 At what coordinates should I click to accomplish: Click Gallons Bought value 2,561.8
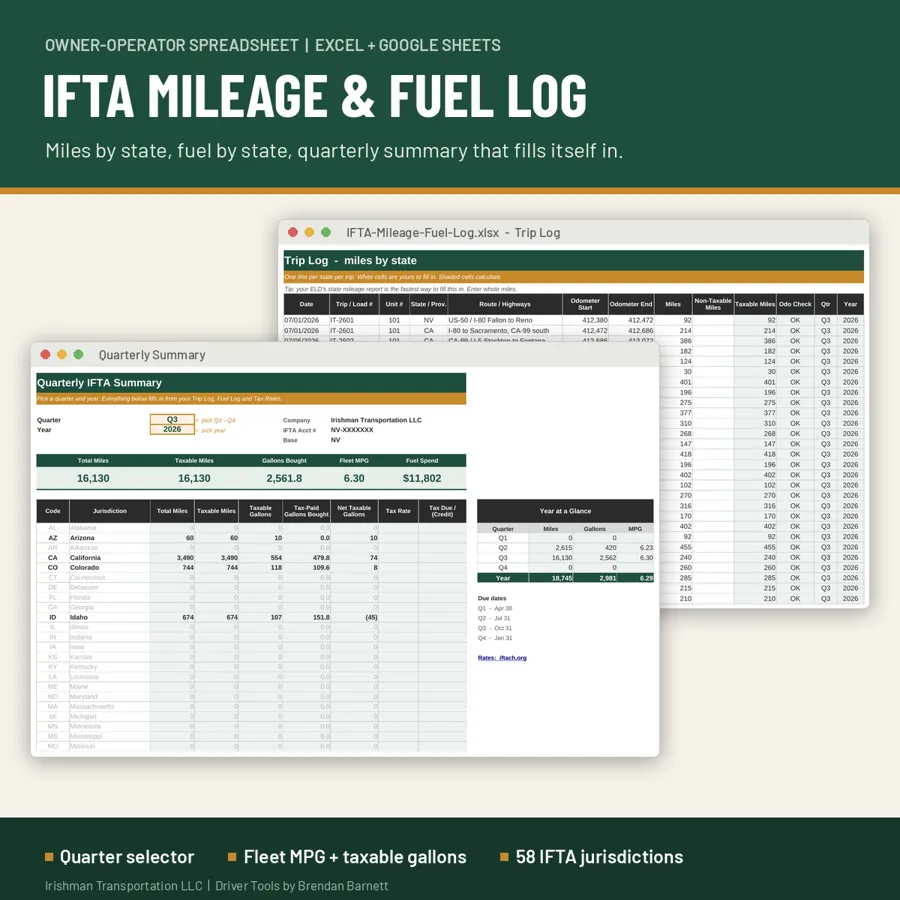284,478
